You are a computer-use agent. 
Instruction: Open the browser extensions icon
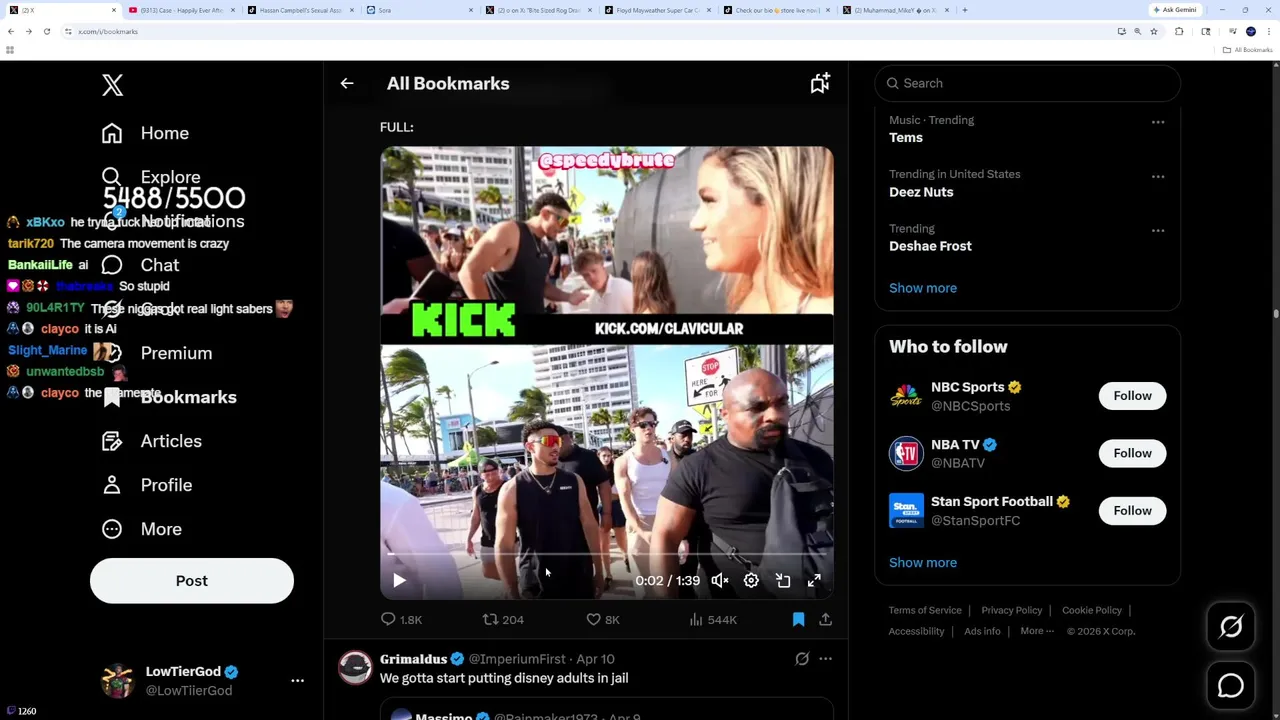(1179, 31)
